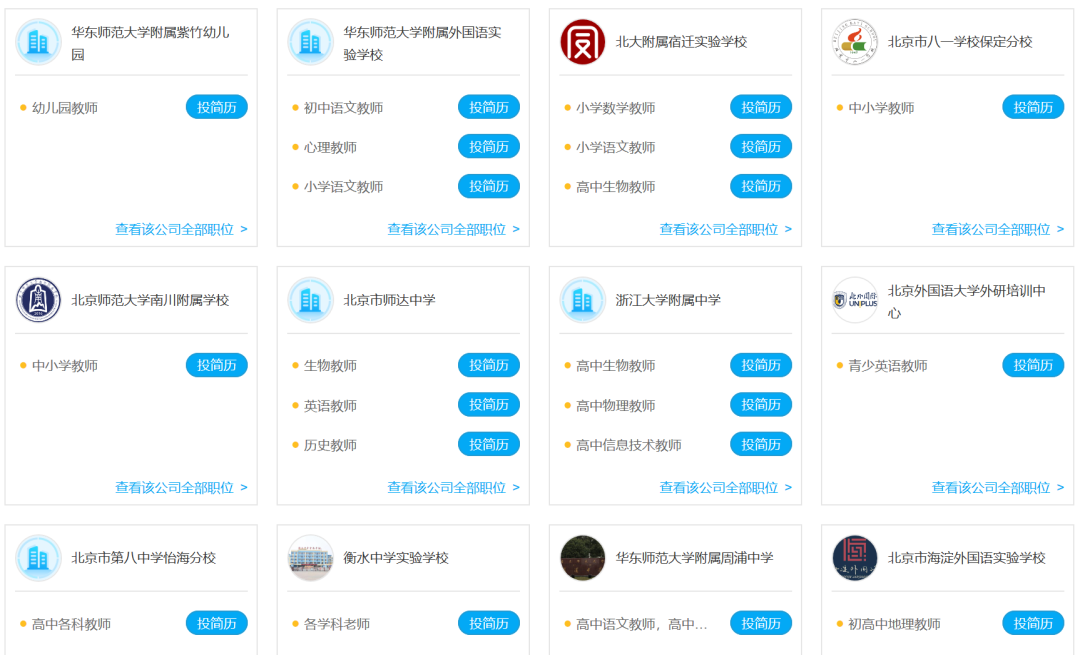Viewport: 1080px width, 655px height.
Task: View all jobs at 北大附属宿迁实验学校
Action: (725, 229)
